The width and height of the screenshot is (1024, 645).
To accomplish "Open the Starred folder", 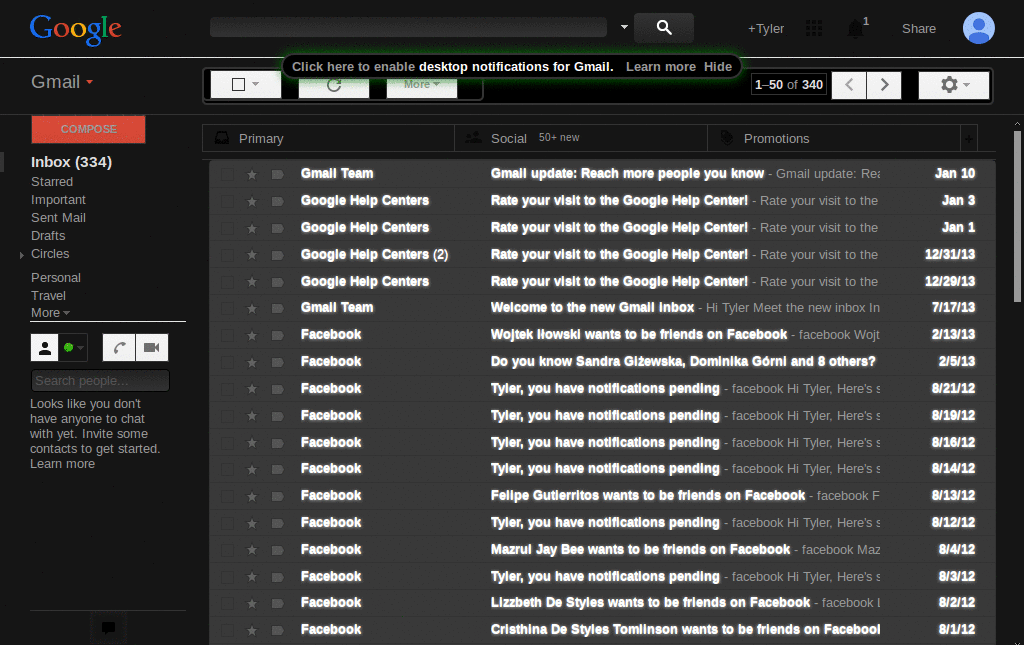I will click(x=52, y=181).
